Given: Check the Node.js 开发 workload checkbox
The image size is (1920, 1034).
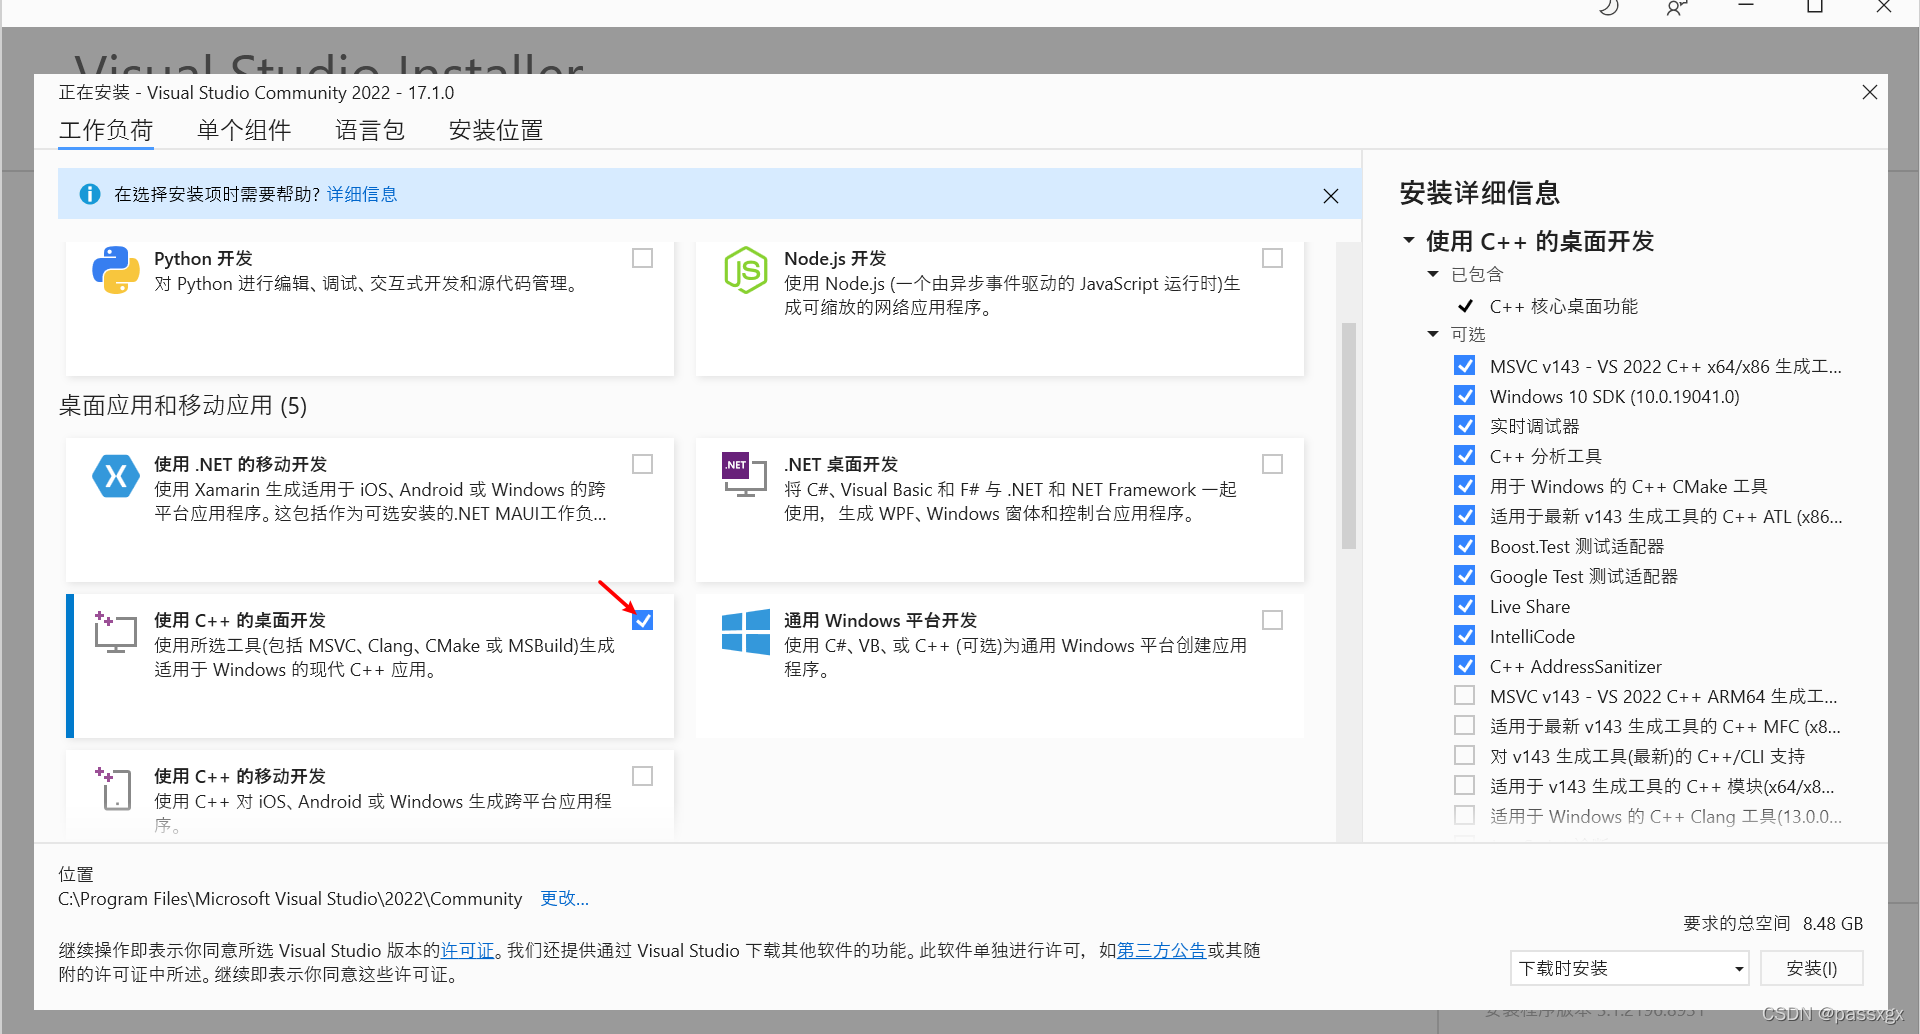Looking at the screenshot, I should [x=1273, y=258].
